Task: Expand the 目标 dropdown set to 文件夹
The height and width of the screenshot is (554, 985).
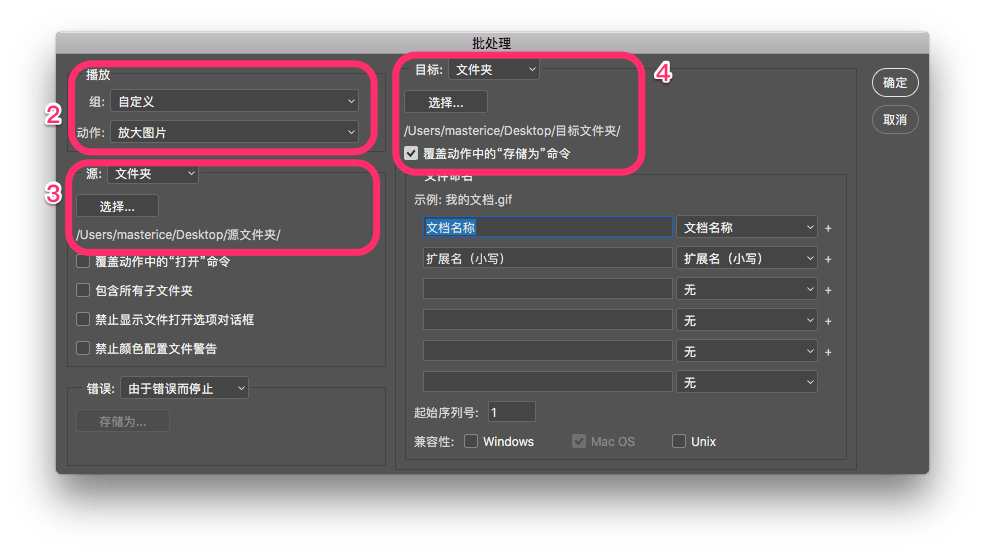Action: 493,69
